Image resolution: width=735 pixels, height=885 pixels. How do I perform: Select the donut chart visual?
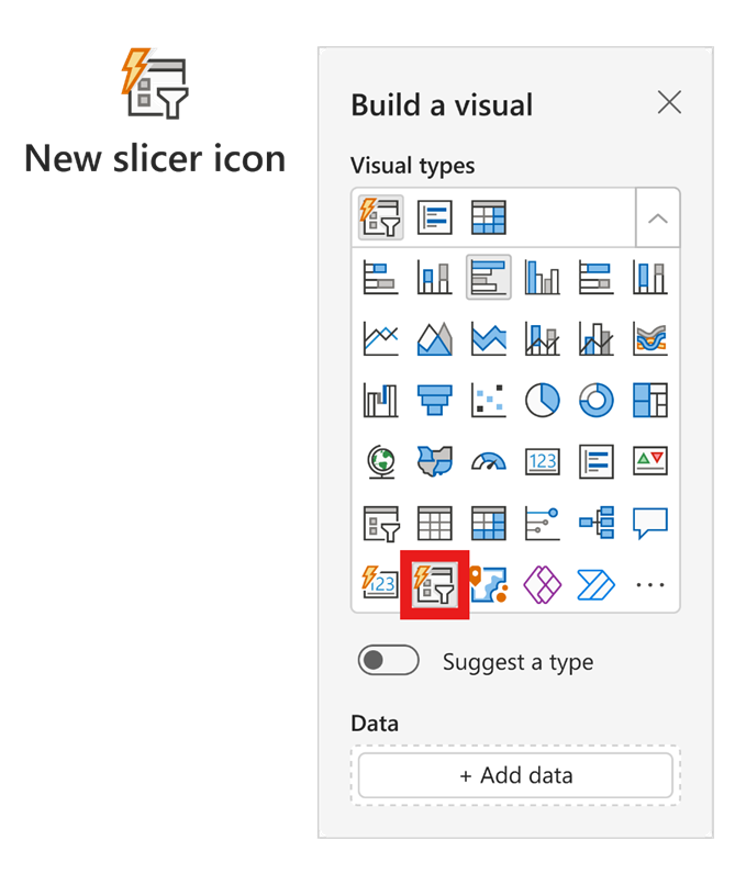tap(596, 400)
